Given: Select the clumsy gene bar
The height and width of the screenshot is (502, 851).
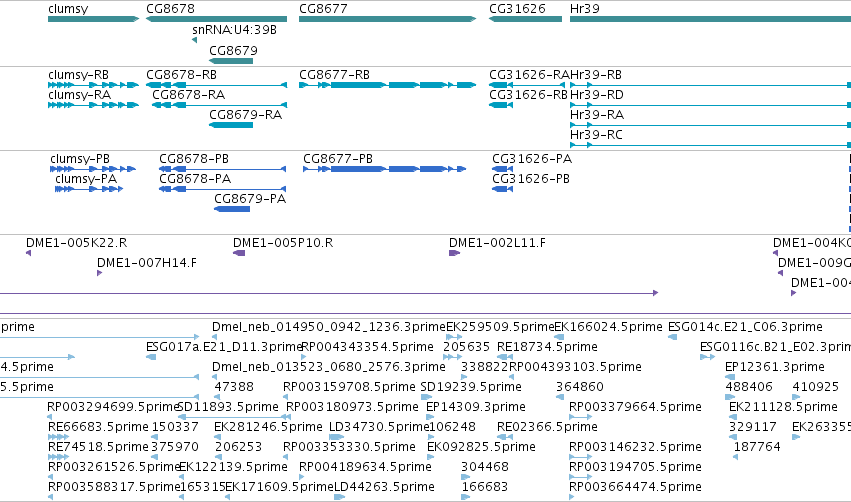Looking at the screenshot, I should tap(93, 19).
